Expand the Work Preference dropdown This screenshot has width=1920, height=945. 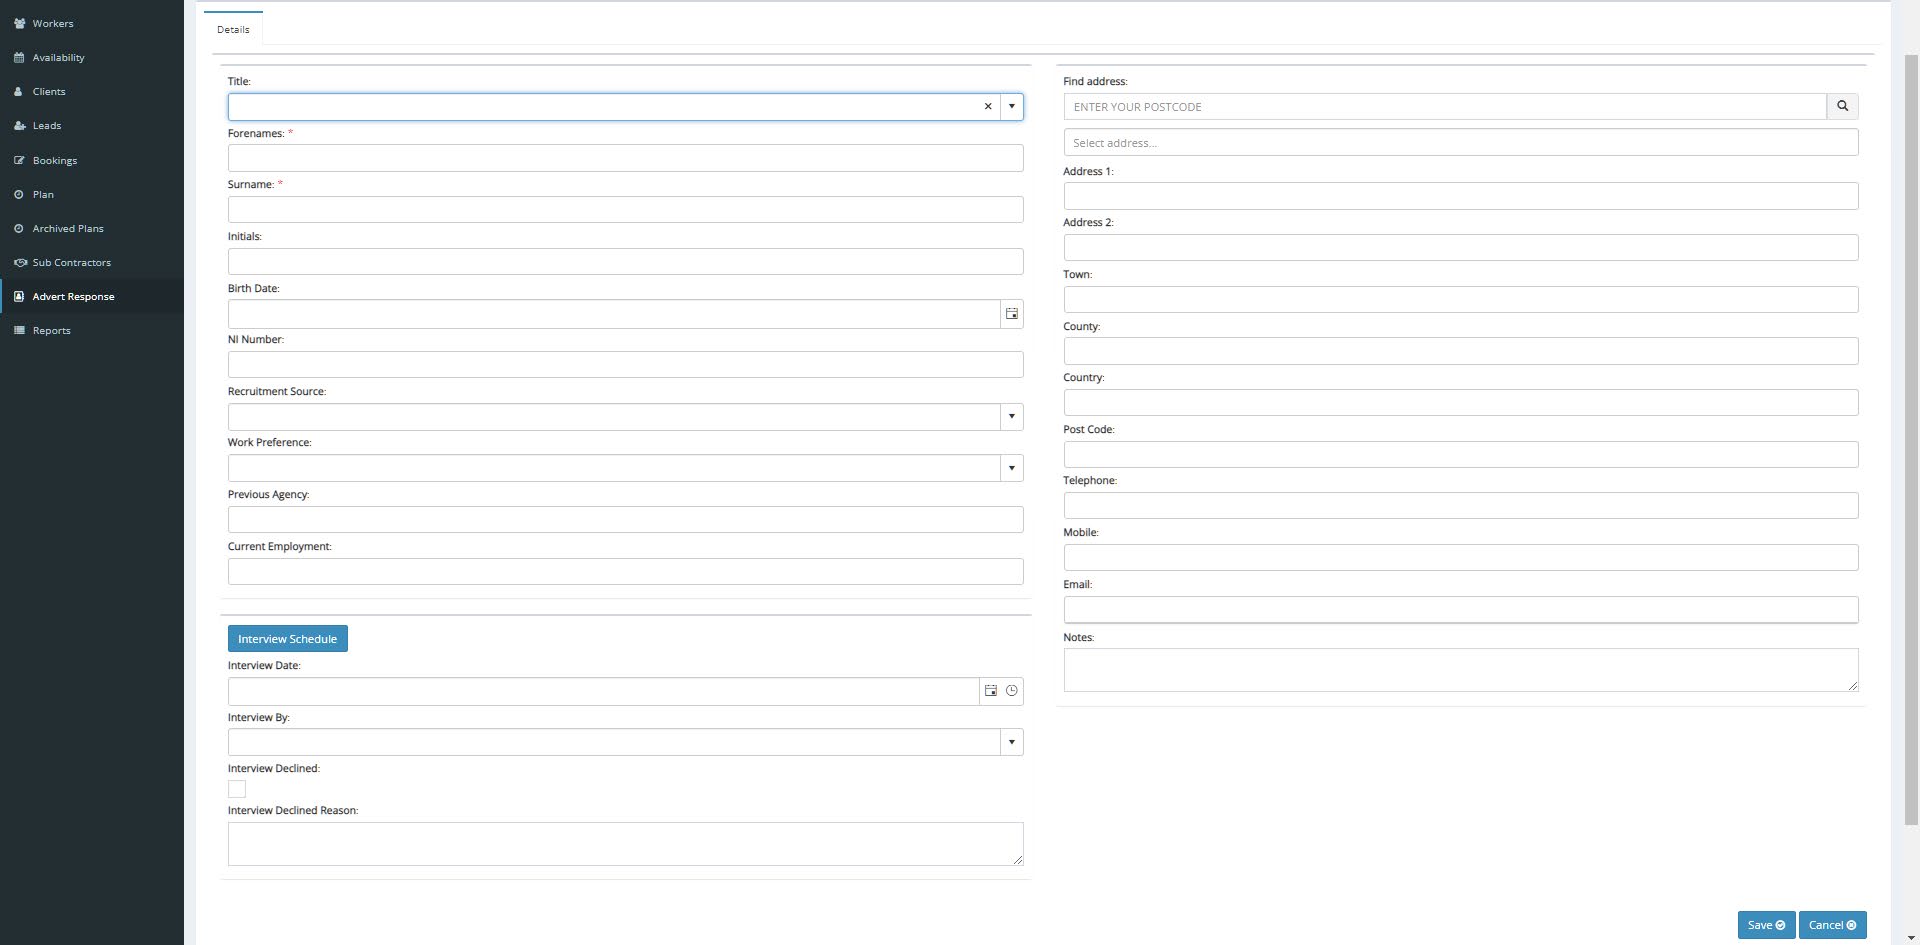1011,468
